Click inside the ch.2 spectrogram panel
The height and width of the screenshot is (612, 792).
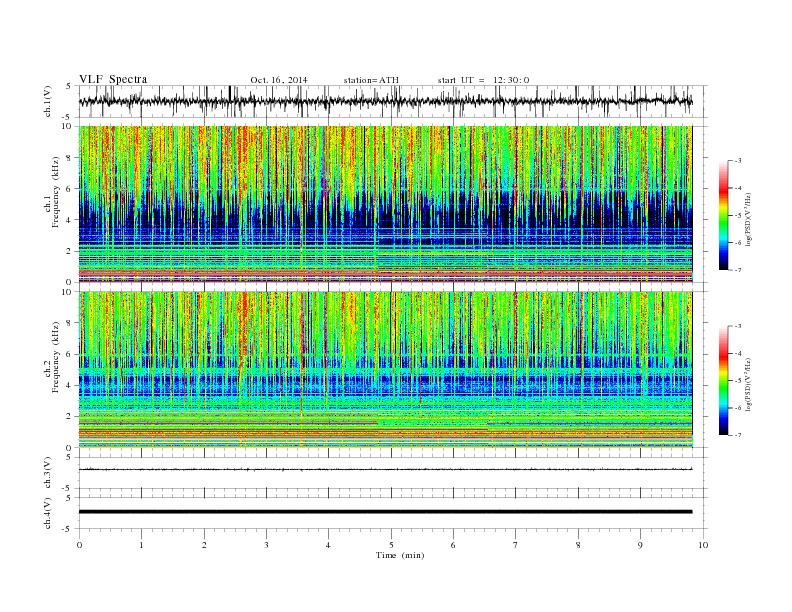pos(385,370)
